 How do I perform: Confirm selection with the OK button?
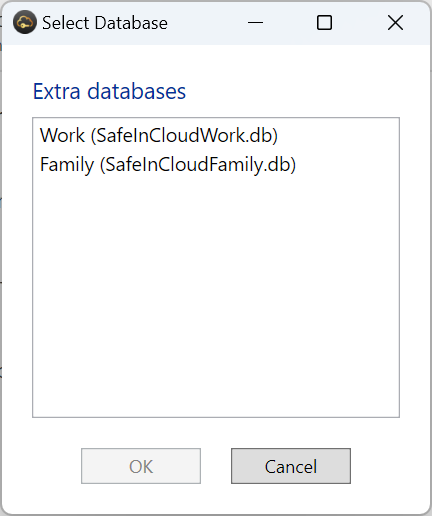141,466
